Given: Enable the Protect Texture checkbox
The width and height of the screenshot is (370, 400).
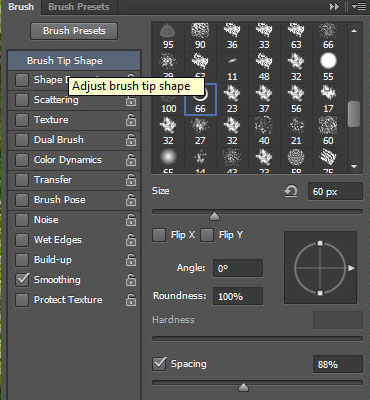Looking at the screenshot, I should click(x=22, y=300).
